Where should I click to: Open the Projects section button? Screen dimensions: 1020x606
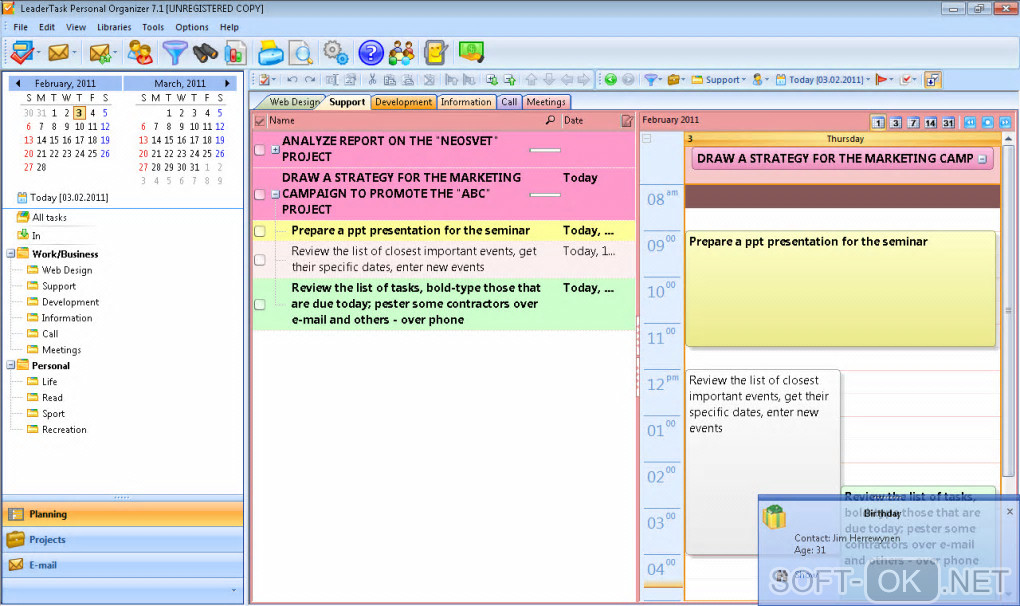point(123,540)
